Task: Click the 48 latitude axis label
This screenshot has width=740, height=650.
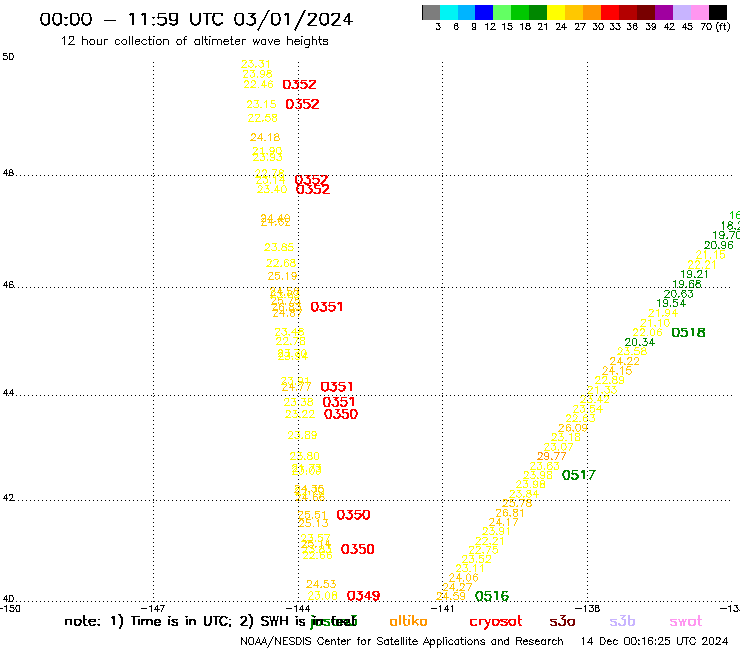Action: pyautogui.click(x=8, y=173)
